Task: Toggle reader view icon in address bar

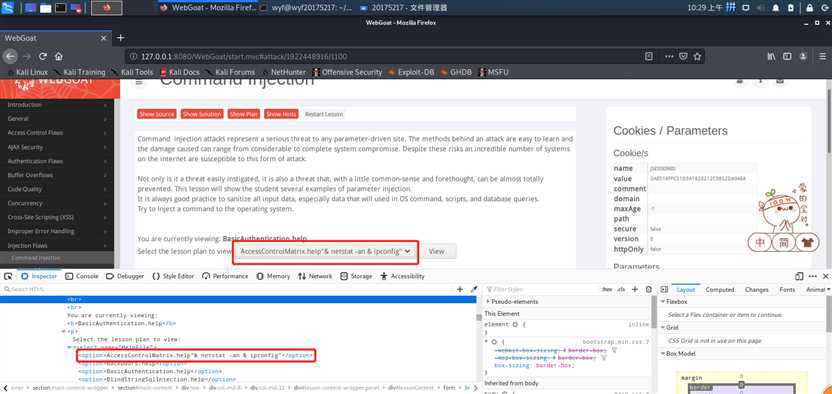Action: coord(648,56)
